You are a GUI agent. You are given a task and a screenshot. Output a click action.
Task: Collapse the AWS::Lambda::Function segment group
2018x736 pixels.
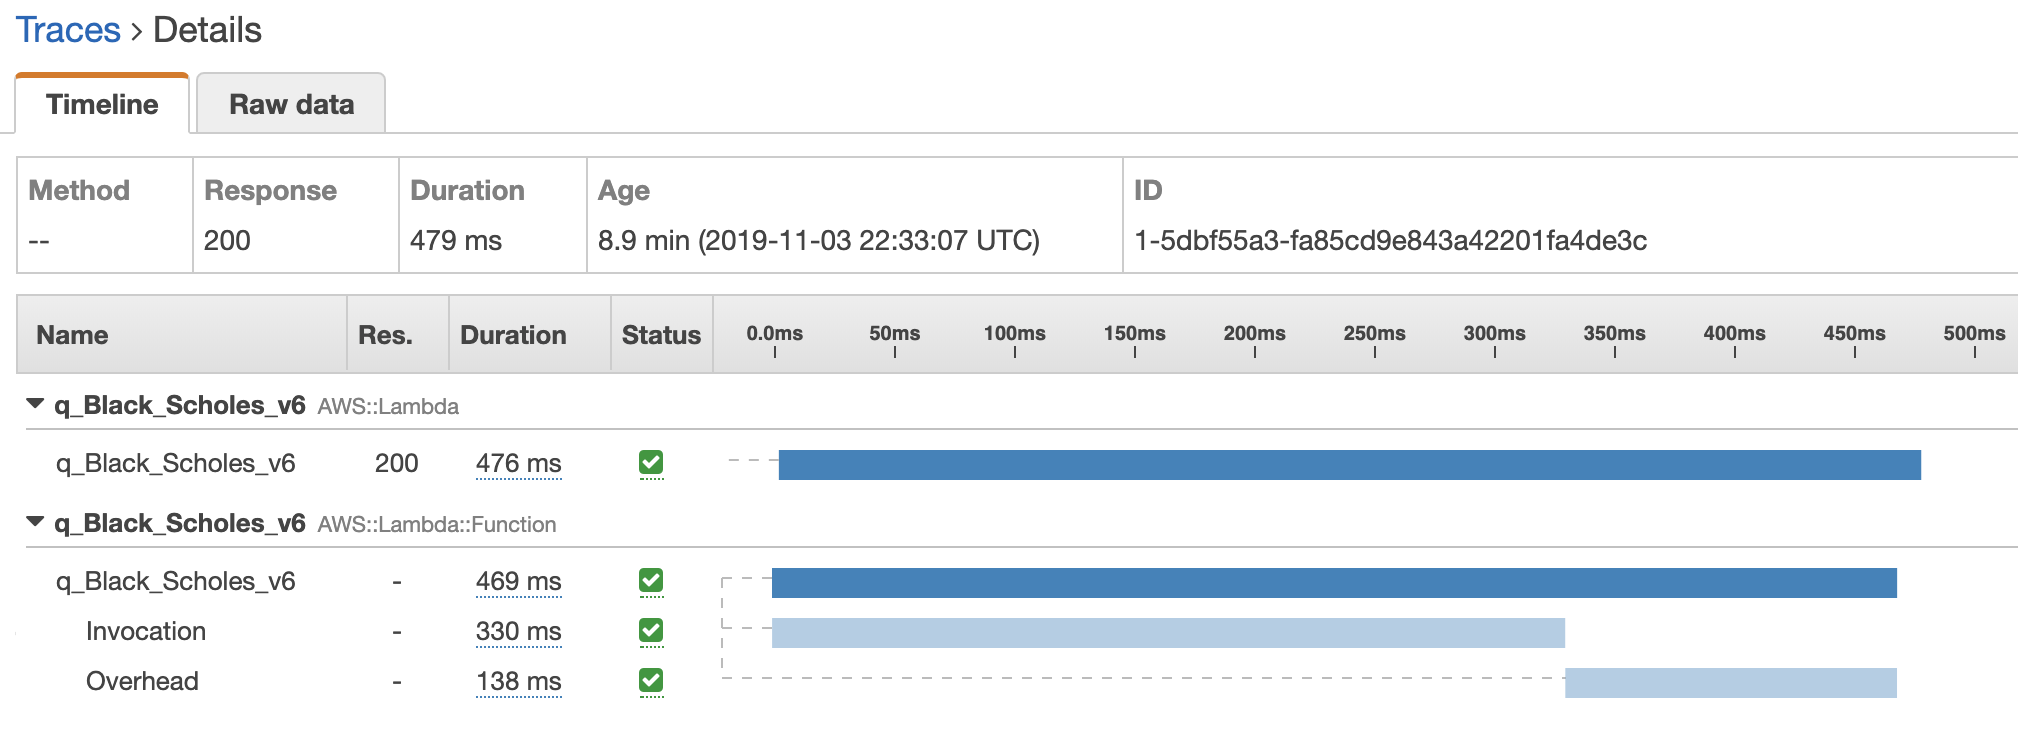[36, 522]
